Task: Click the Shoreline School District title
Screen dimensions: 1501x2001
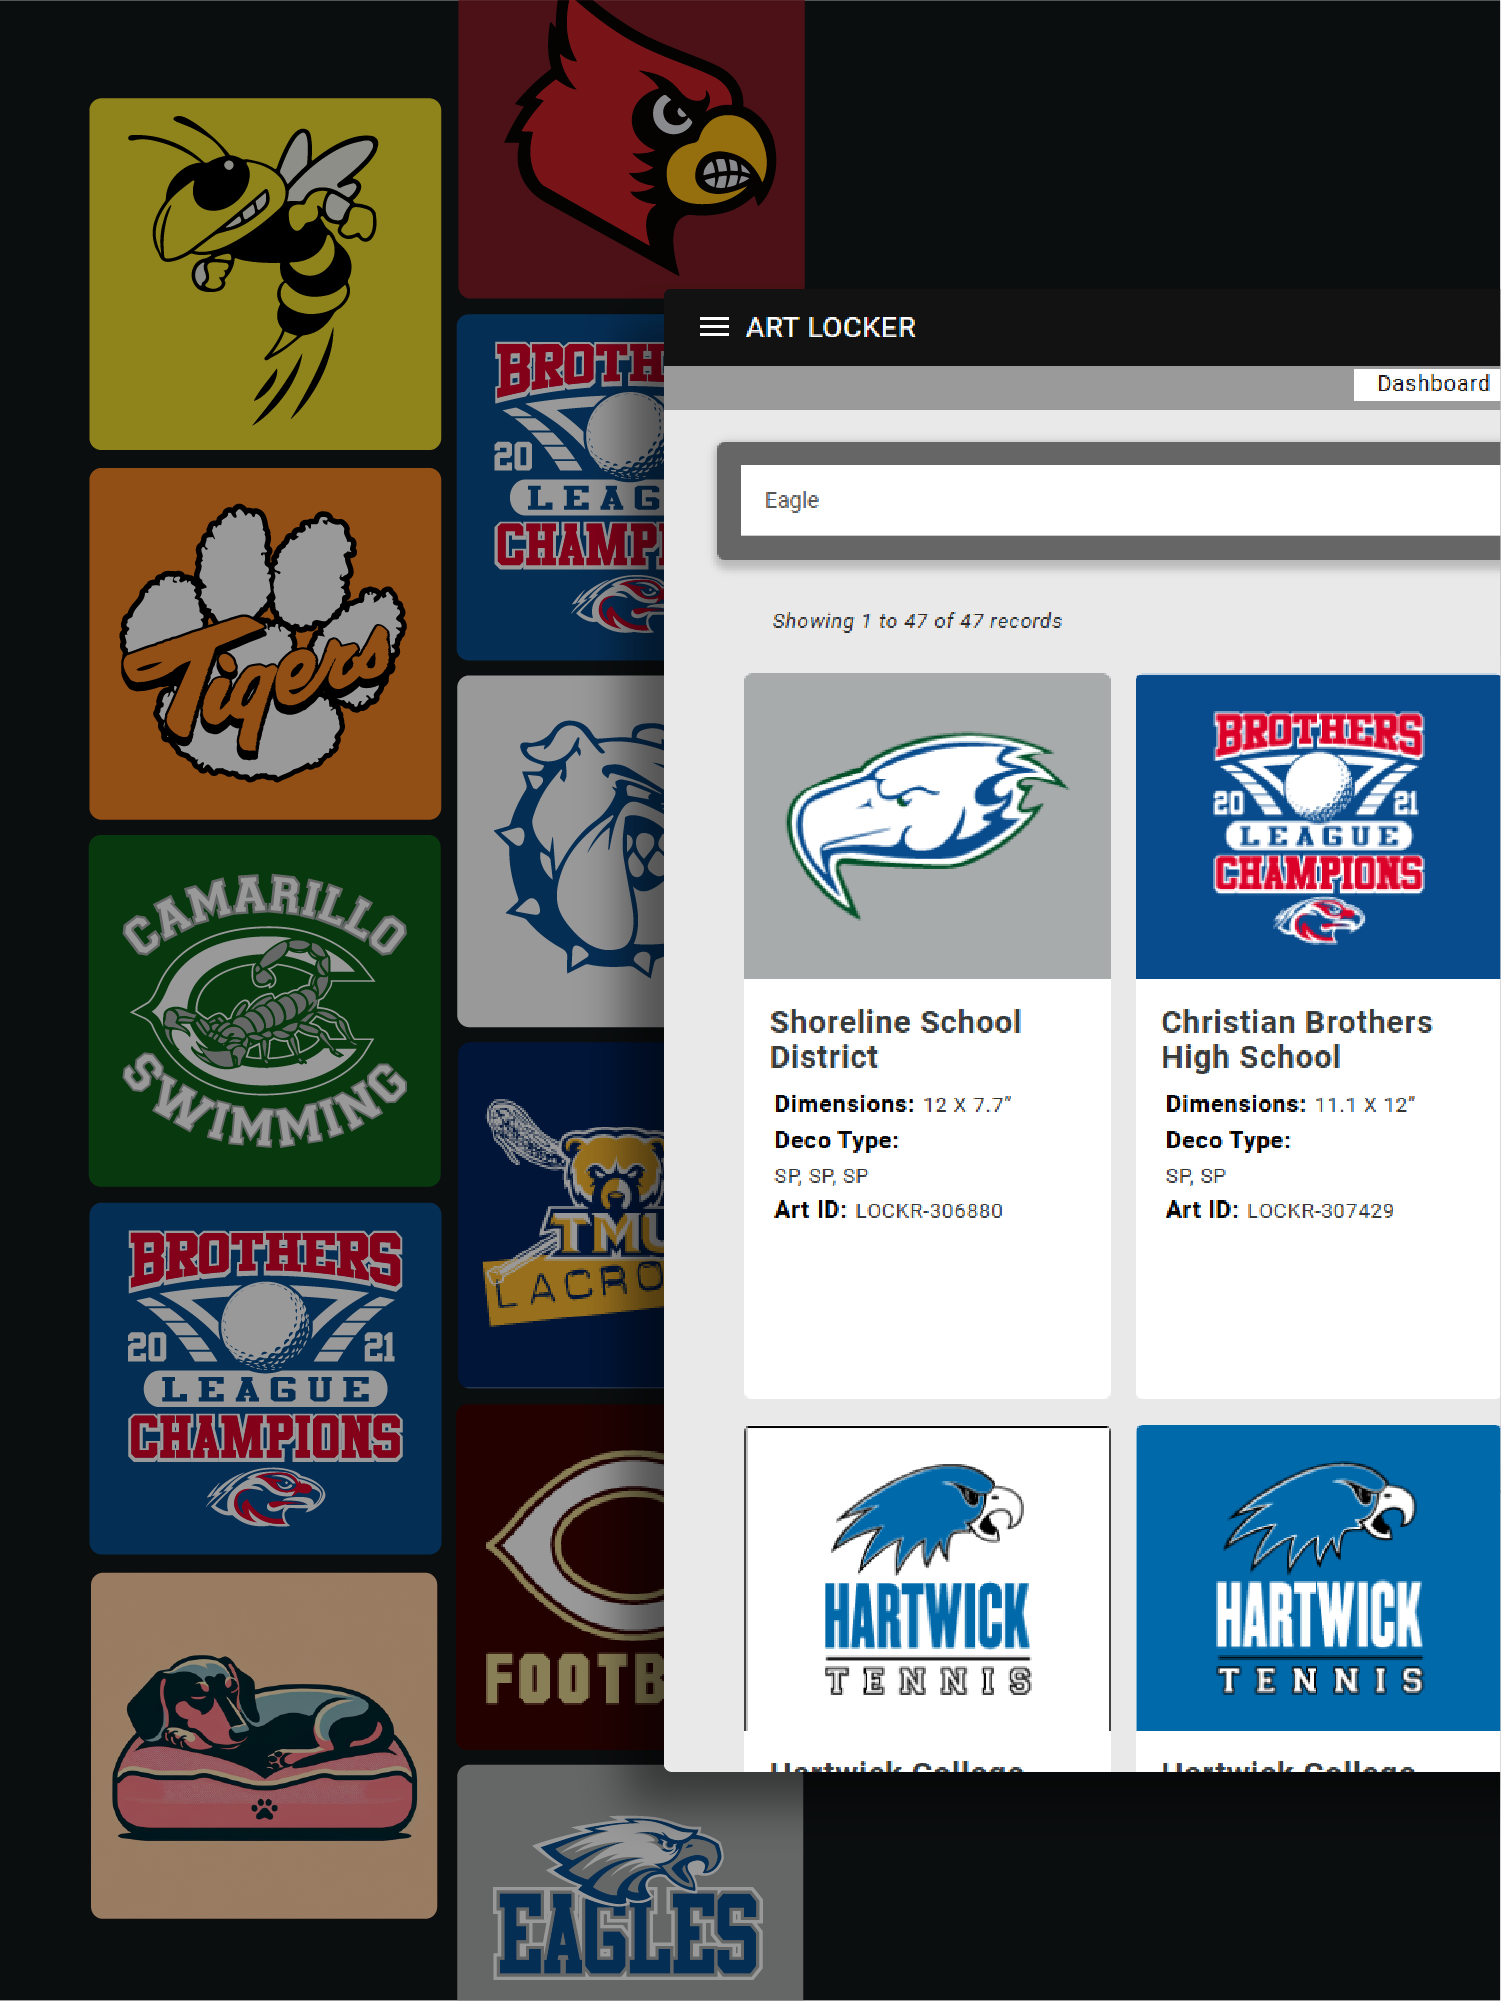Action: 895,1039
